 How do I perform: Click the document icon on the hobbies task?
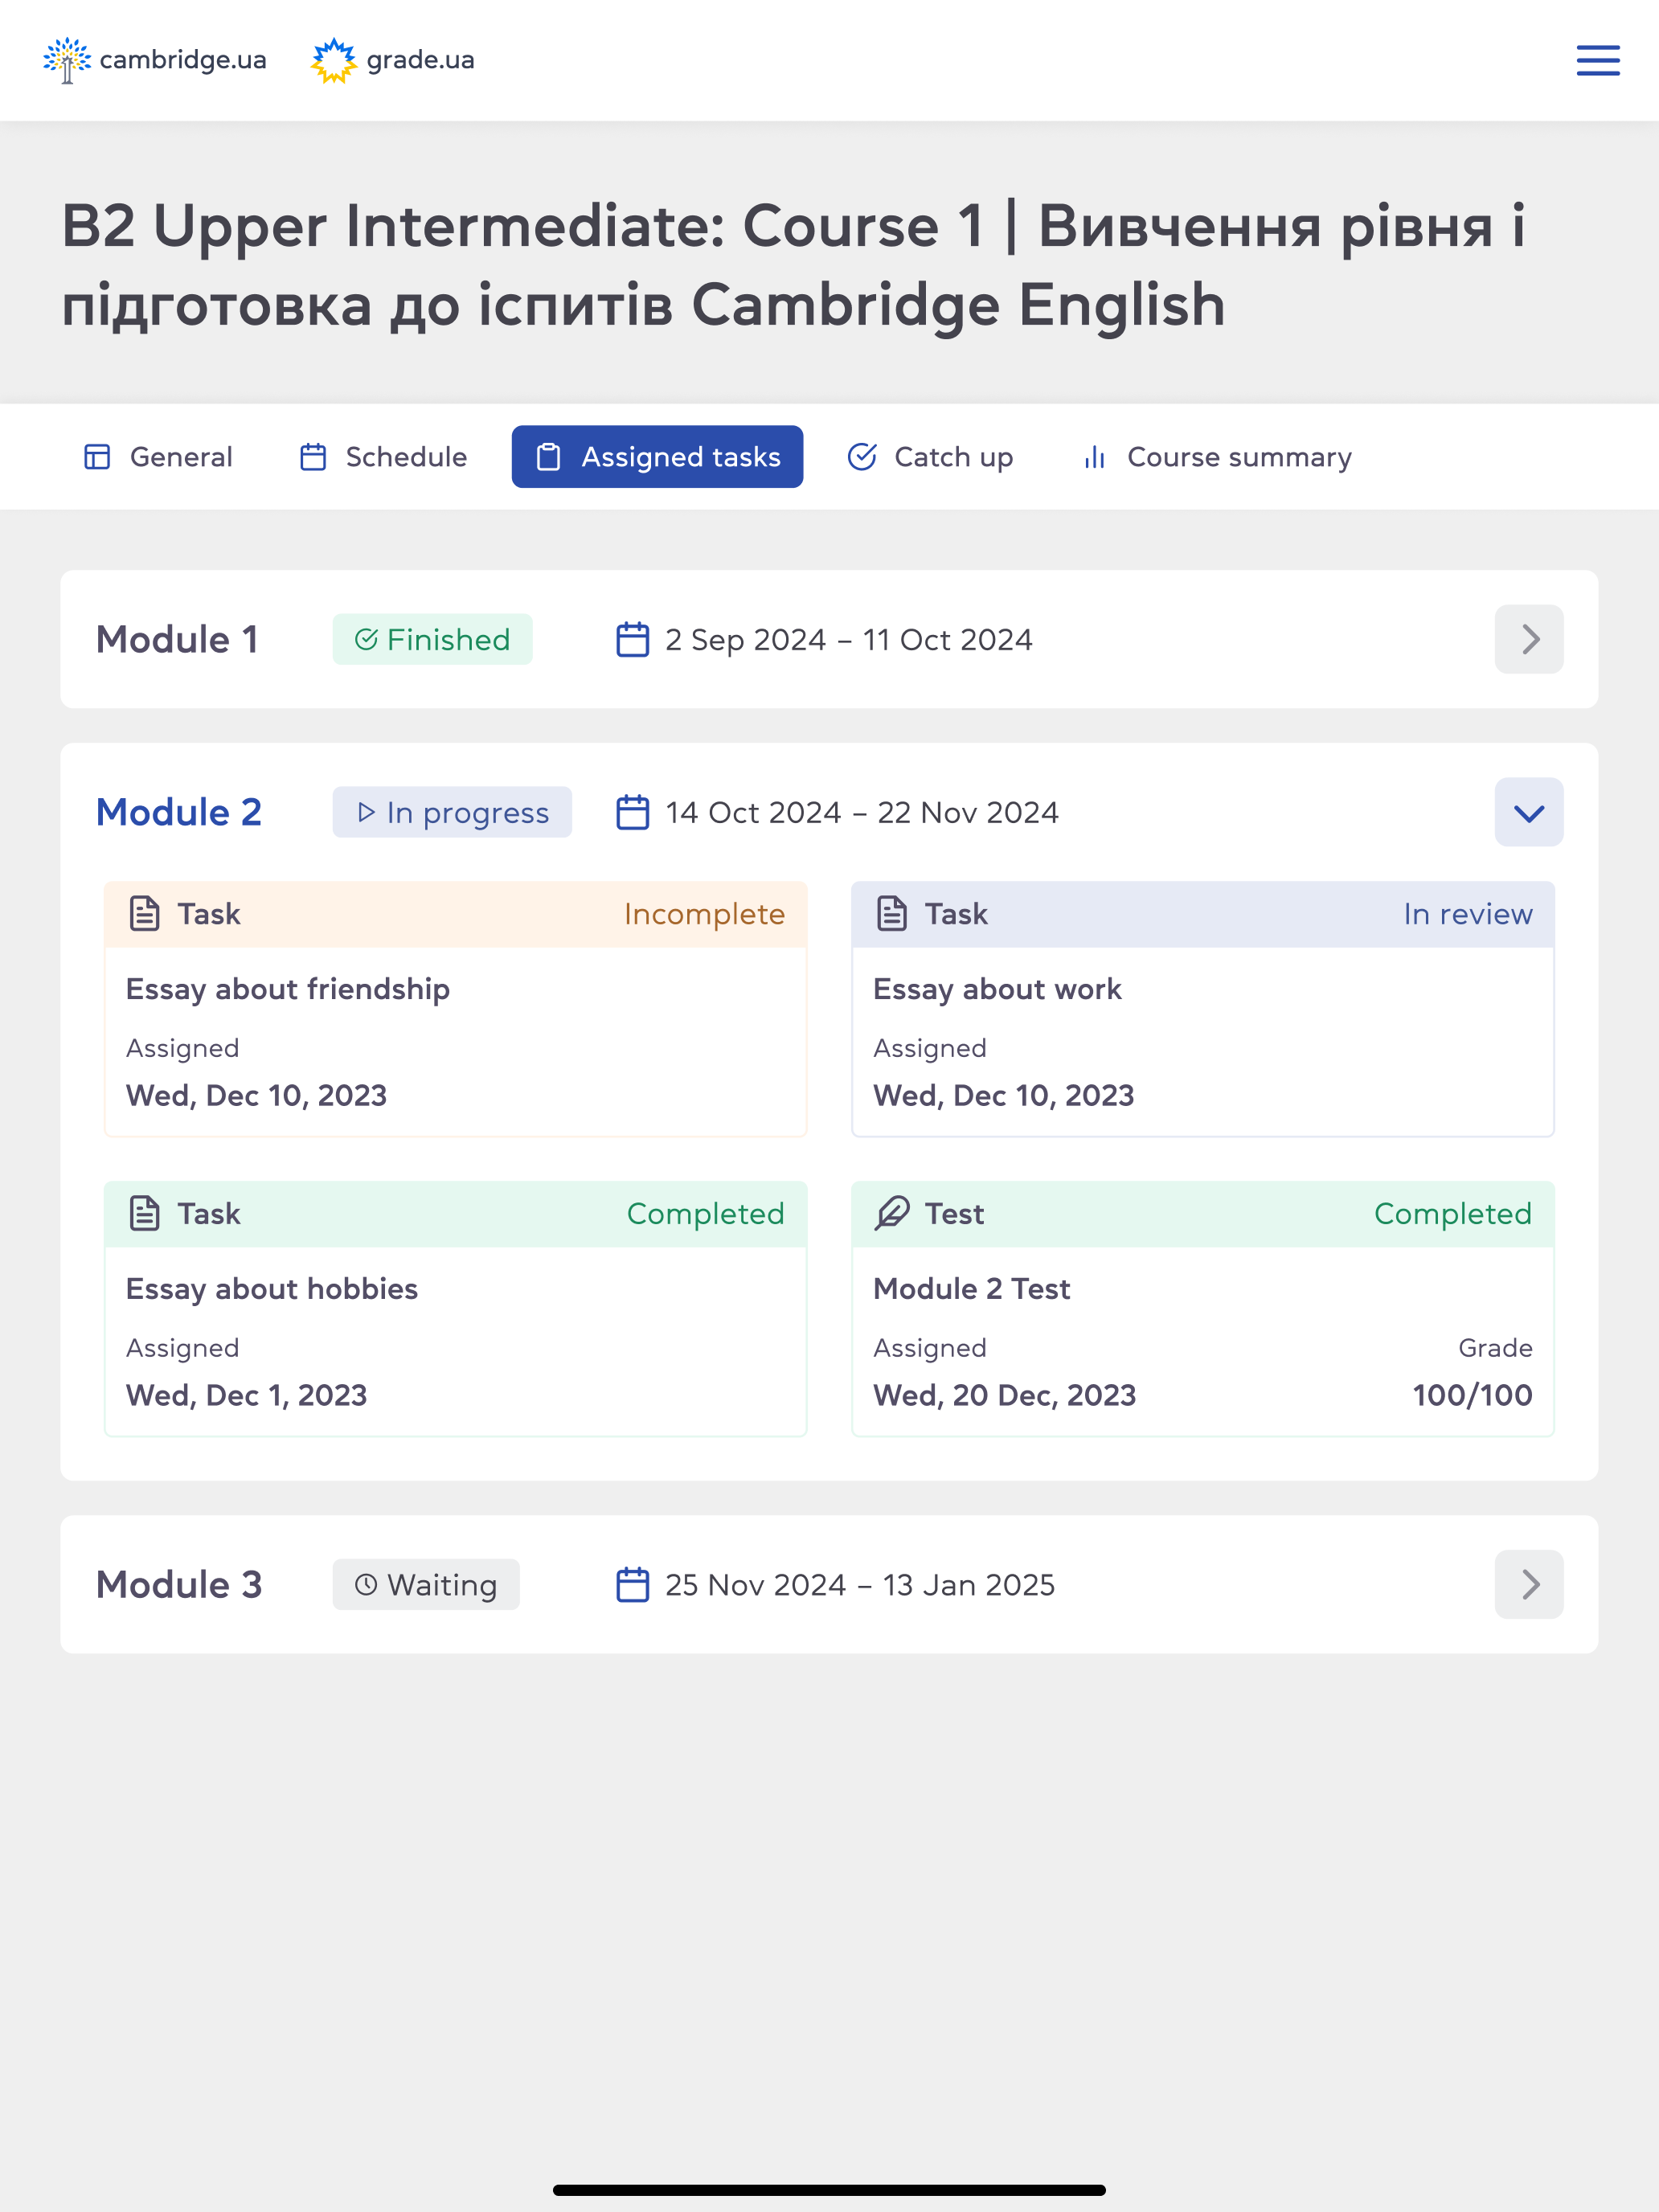click(x=145, y=1214)
